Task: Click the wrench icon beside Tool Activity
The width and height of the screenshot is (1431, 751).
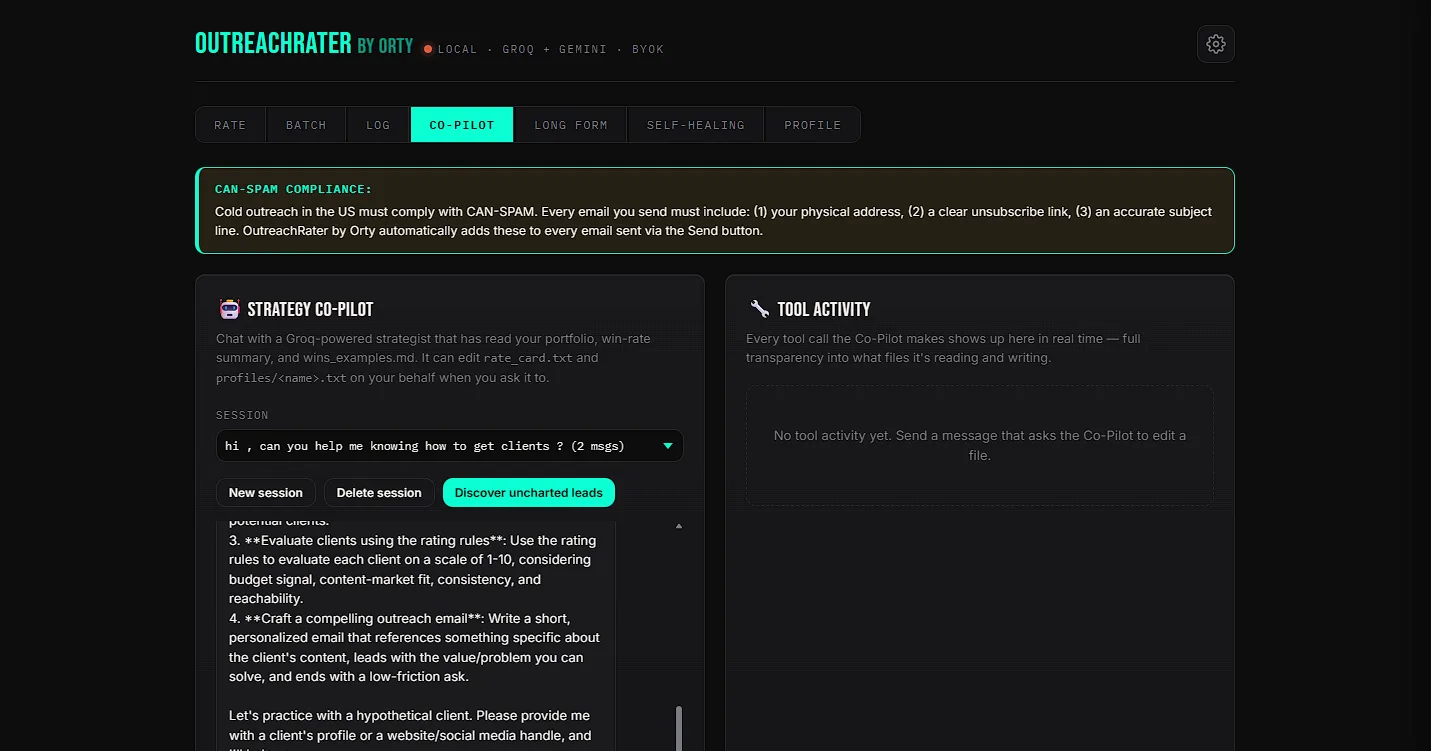Action: click(x=759, y=309)
